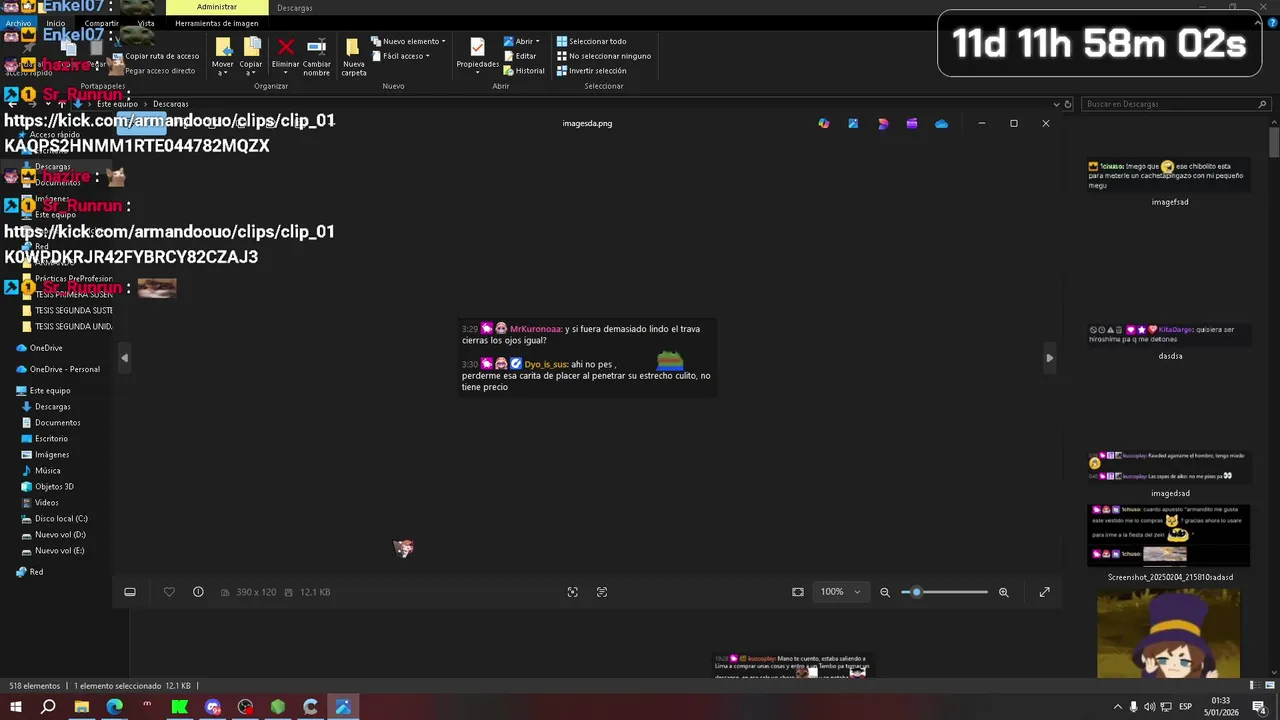Click the refresh icon beside address bar
Screen dimensions: 1280x720
[x=1068, y=104]
